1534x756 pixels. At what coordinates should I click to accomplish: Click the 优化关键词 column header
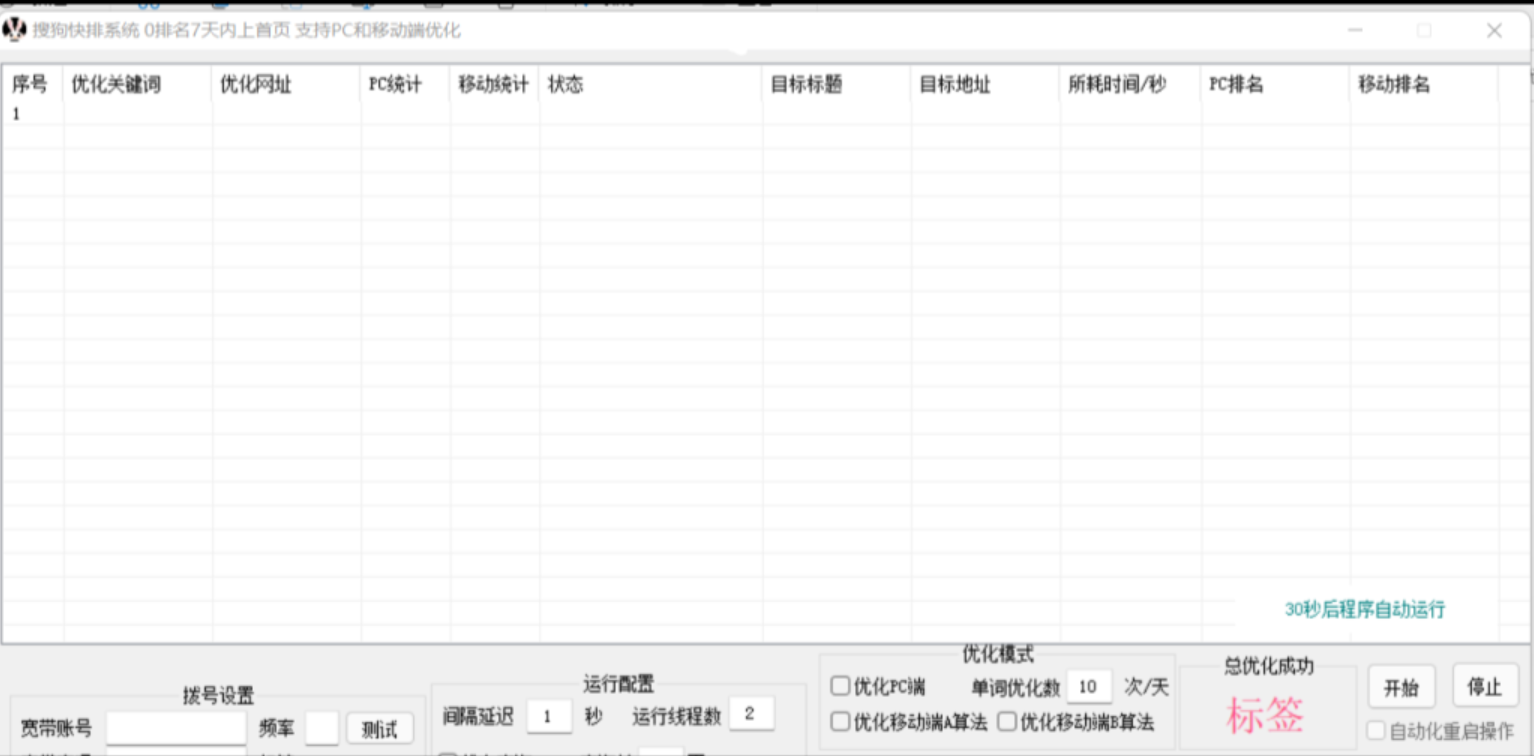click(x=138, y=85)
